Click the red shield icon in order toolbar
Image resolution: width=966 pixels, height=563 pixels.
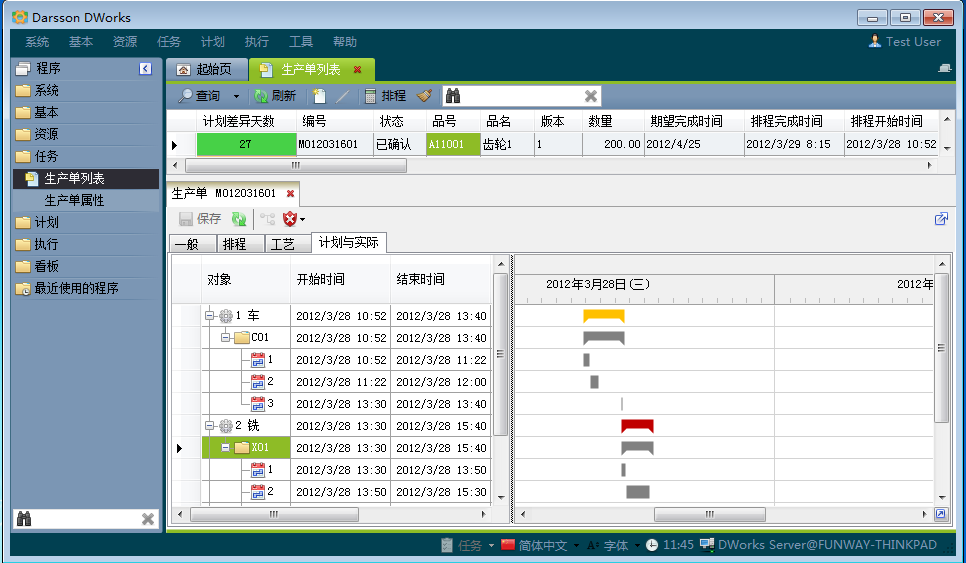coord(290,219)
